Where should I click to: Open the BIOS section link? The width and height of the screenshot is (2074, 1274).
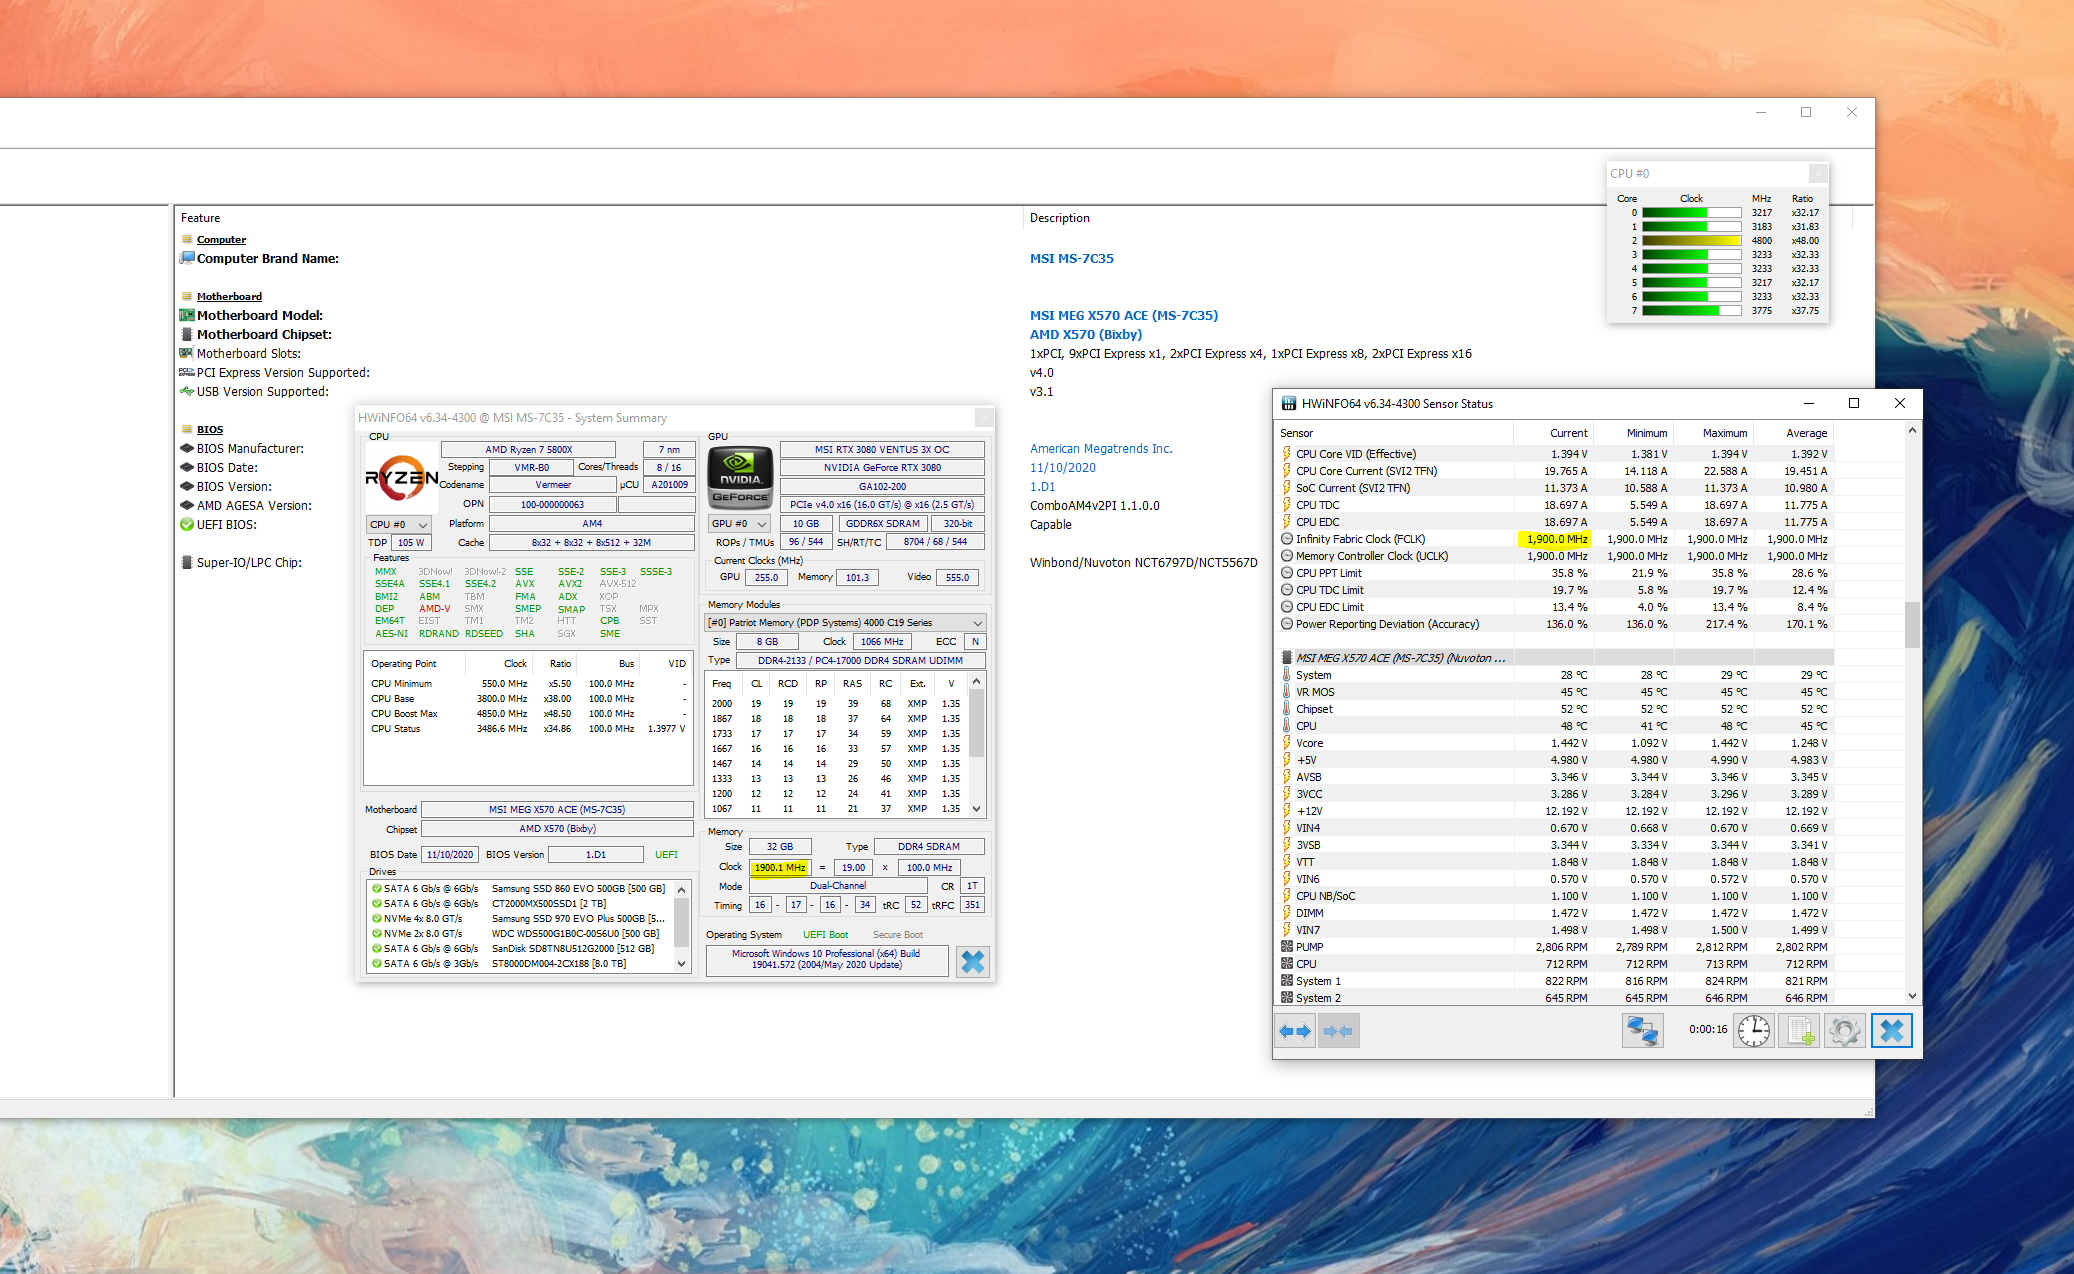click(x=210, y=429)
